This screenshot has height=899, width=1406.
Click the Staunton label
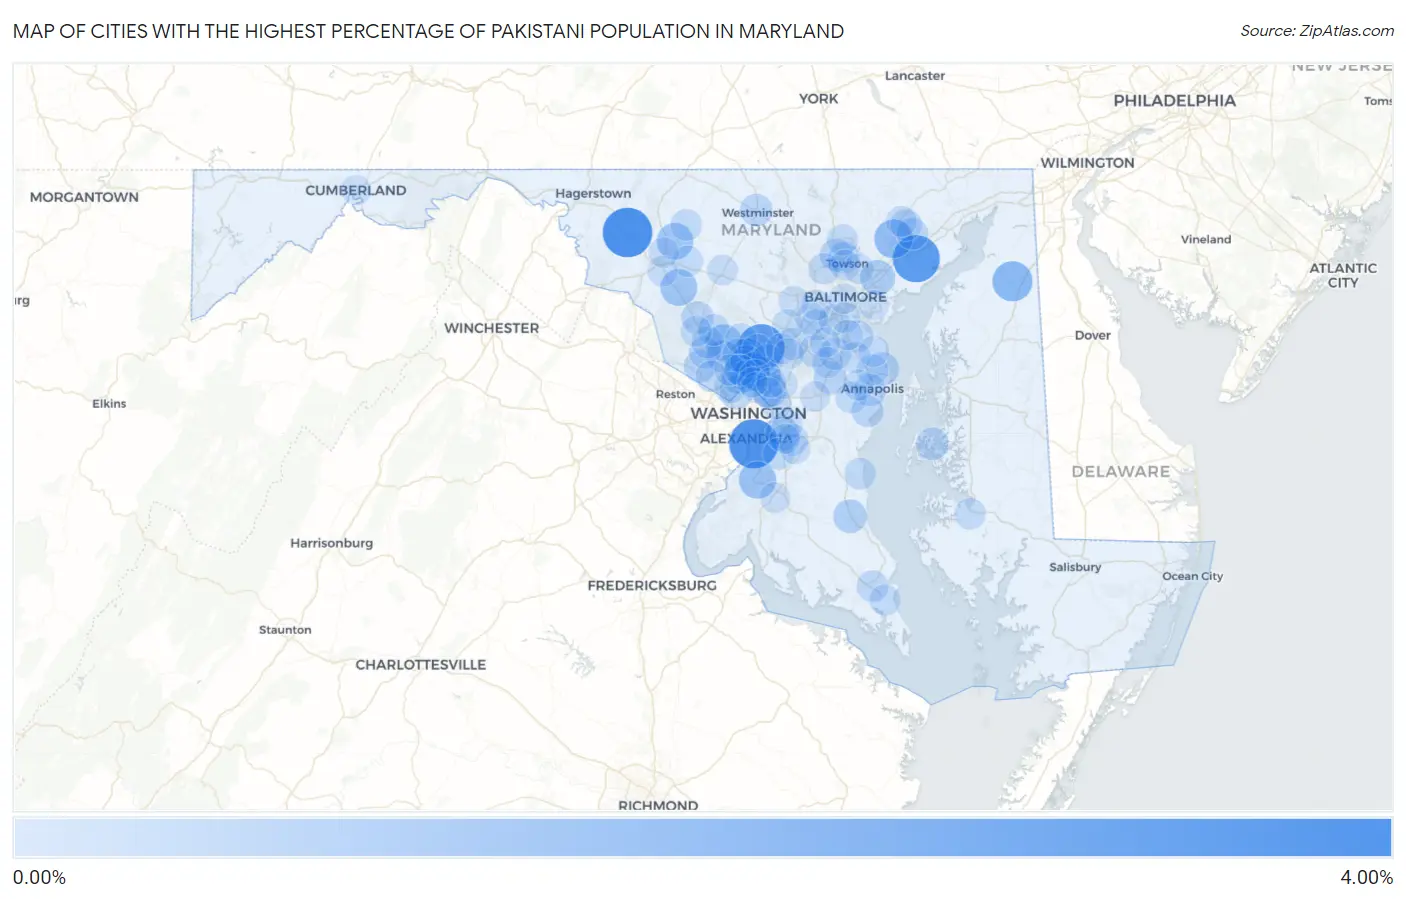point(285,630)
